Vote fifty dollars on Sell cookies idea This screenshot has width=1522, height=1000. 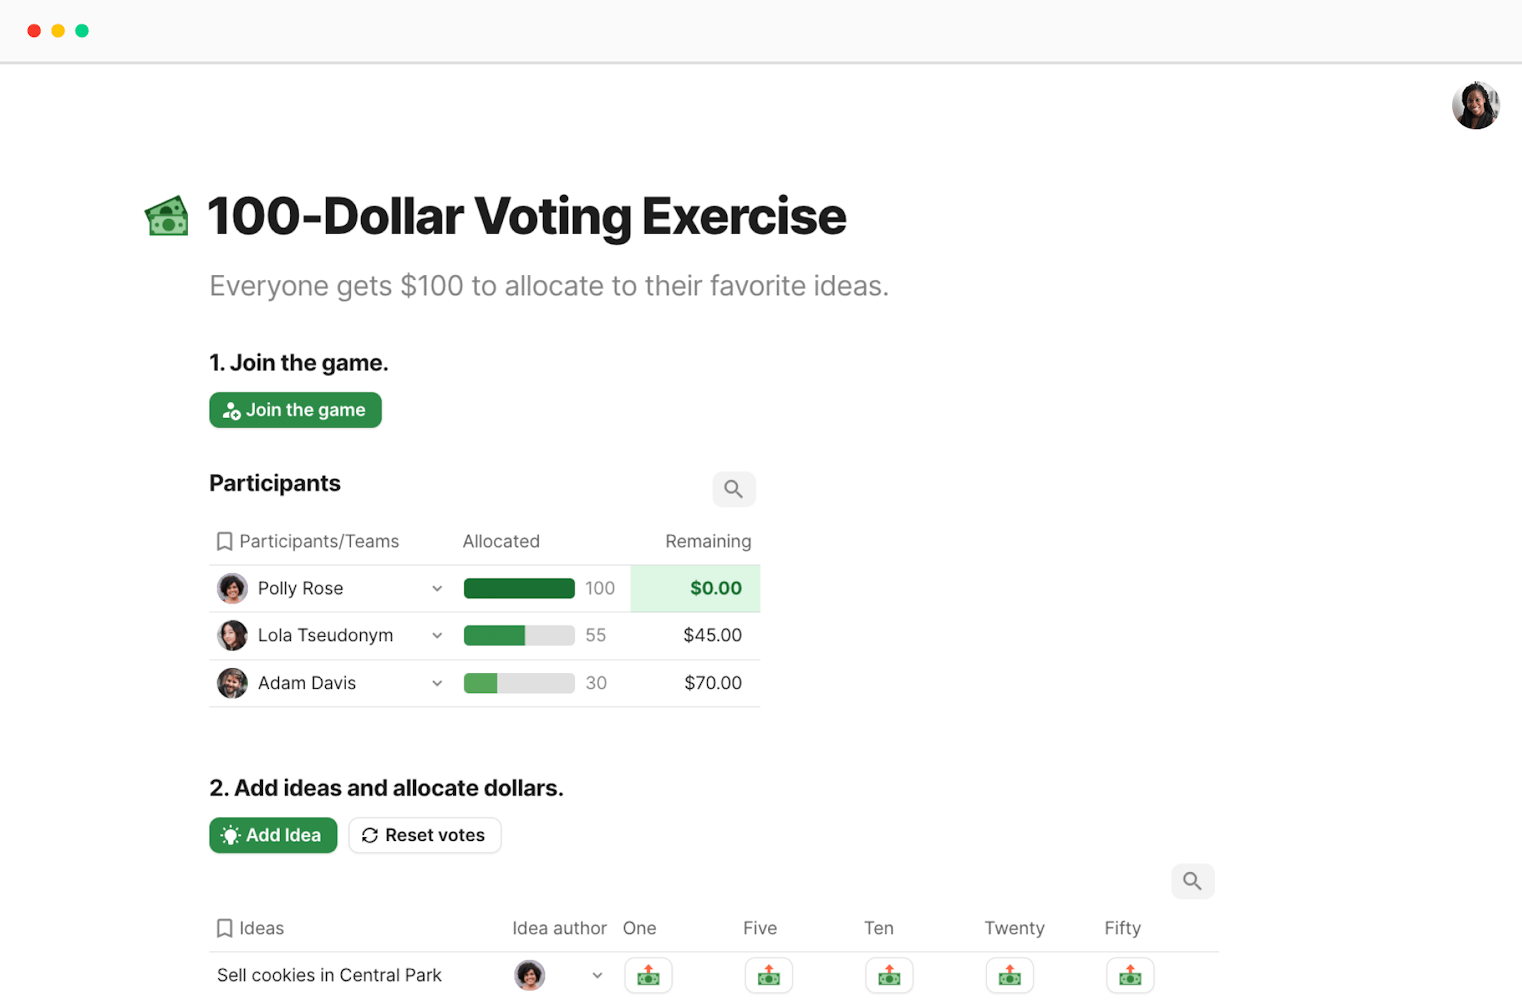1130,975
